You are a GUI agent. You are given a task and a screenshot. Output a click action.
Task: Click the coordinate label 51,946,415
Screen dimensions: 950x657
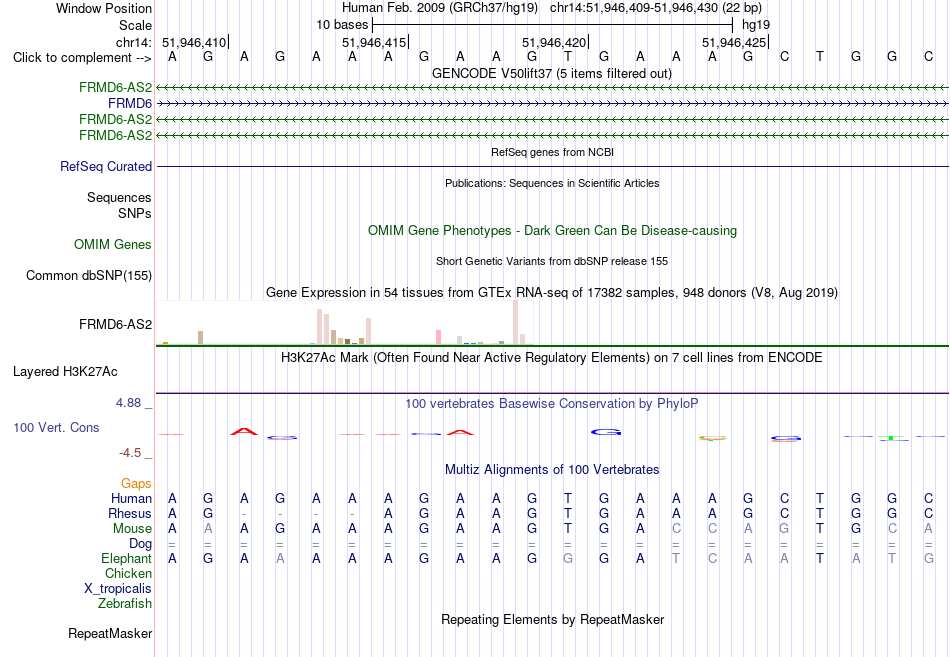(x=374, y=42)
